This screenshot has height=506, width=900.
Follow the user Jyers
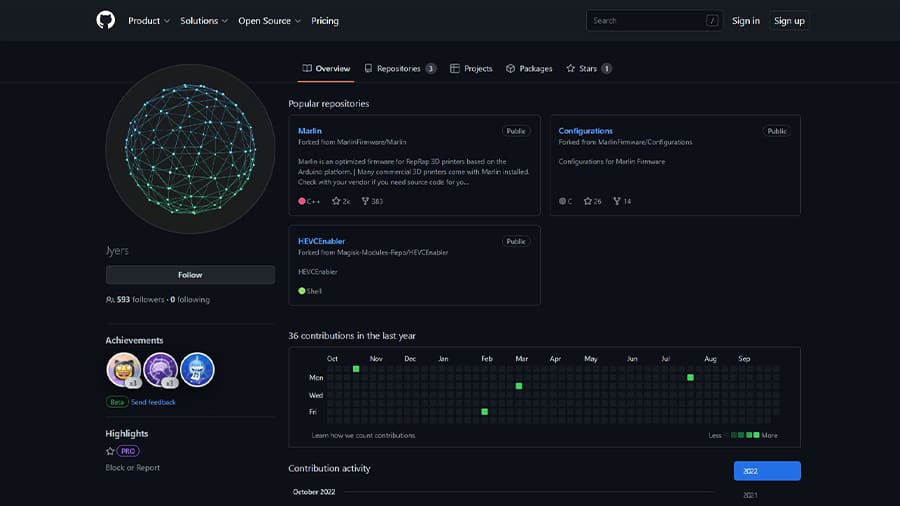(x=190, y=275)
